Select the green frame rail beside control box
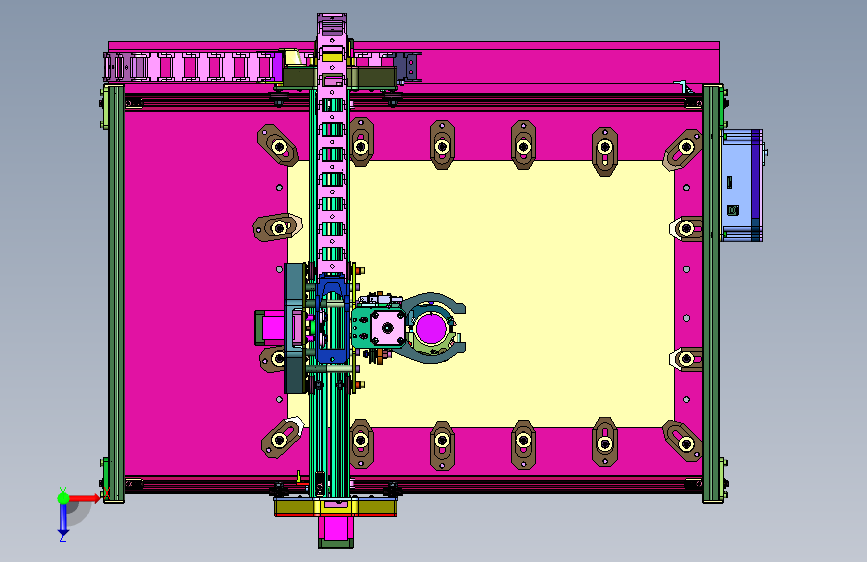 tap(712, 293)
